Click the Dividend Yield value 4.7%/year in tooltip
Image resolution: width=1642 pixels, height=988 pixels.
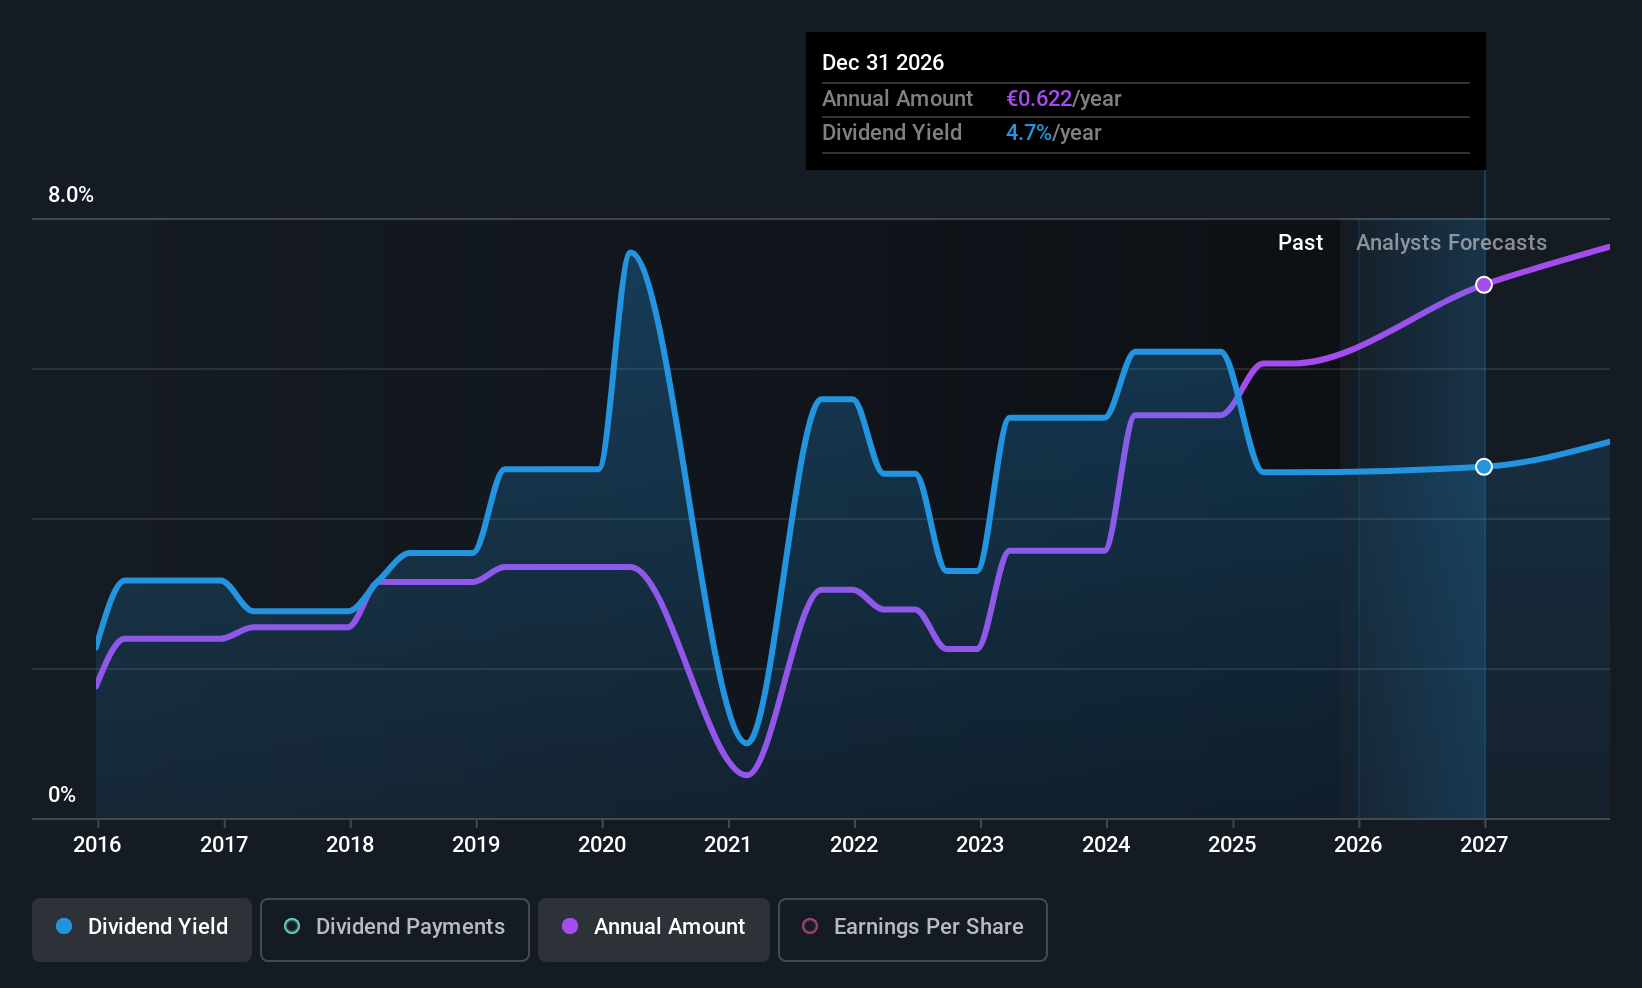click(x=1053, y=132)
